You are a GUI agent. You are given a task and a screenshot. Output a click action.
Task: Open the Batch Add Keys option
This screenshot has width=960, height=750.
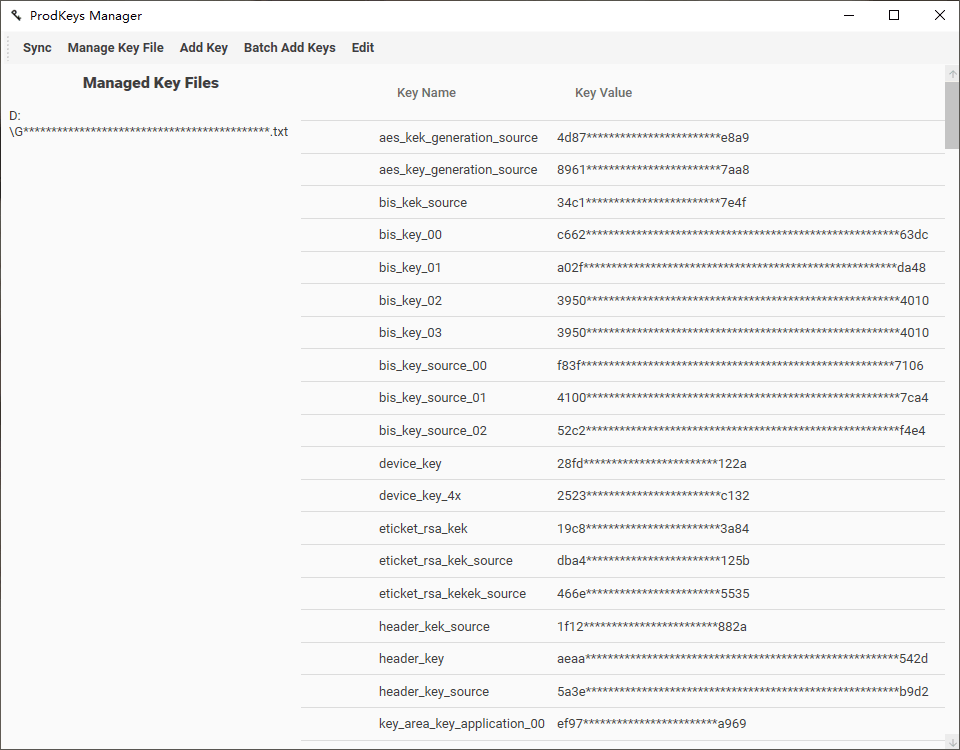(290, 48)
